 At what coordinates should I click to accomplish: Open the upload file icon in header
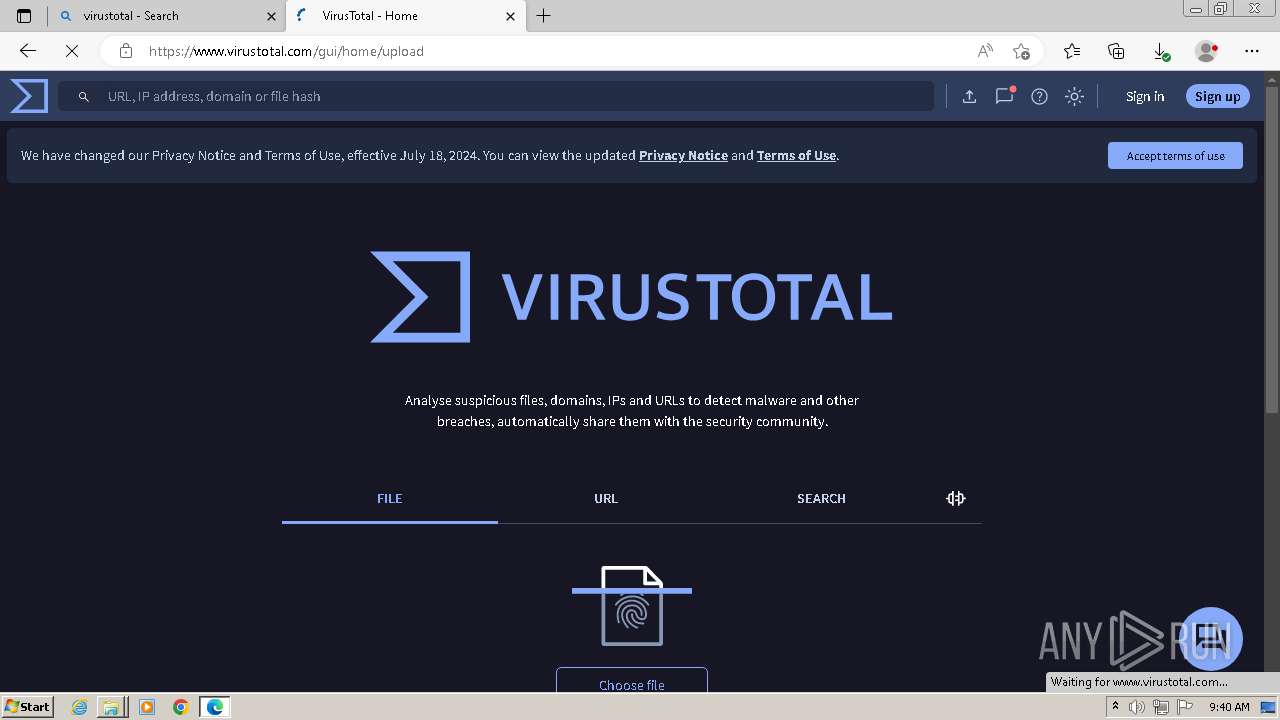click(x=969, y=96)
